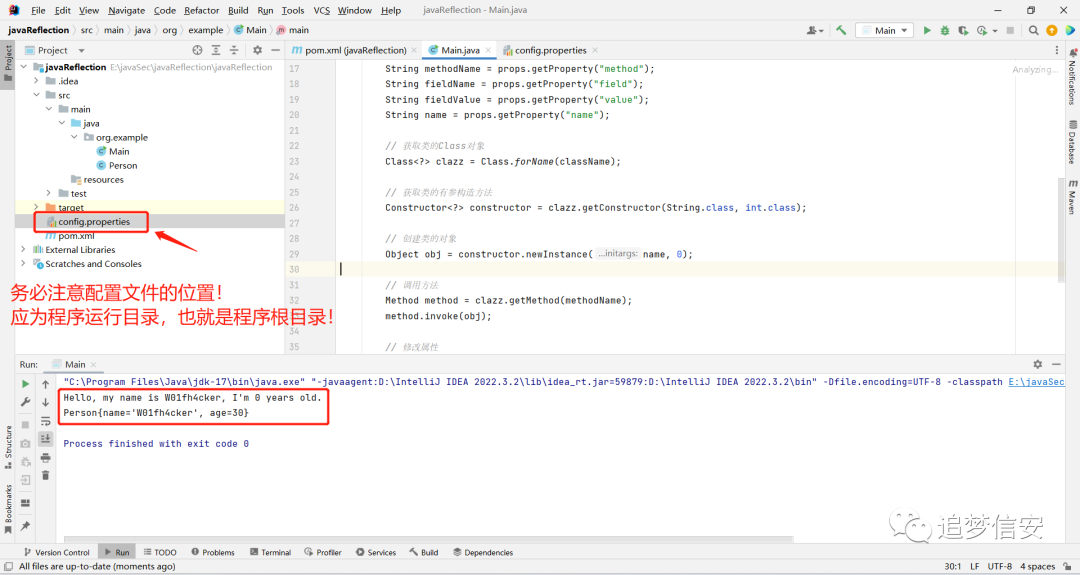Expand the test folder in tree
1080x575 pixels.
tap(49, 194)
